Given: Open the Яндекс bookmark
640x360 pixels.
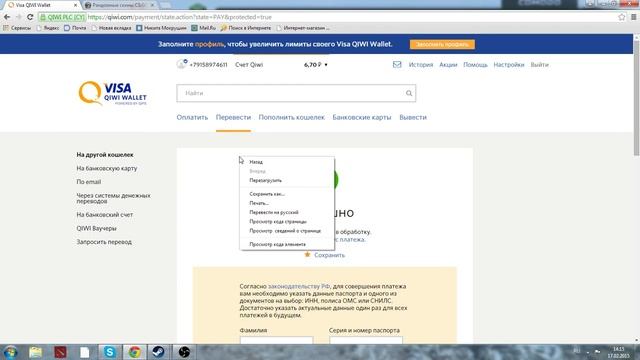Looking at the screenshot, I should [47, 28].
